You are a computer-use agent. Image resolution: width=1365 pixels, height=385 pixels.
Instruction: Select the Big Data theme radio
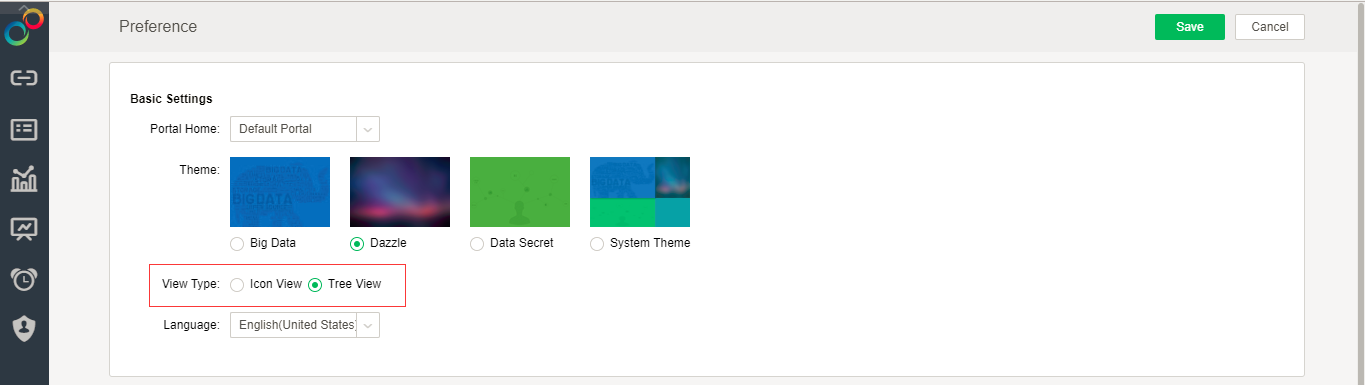pos(237,243)
